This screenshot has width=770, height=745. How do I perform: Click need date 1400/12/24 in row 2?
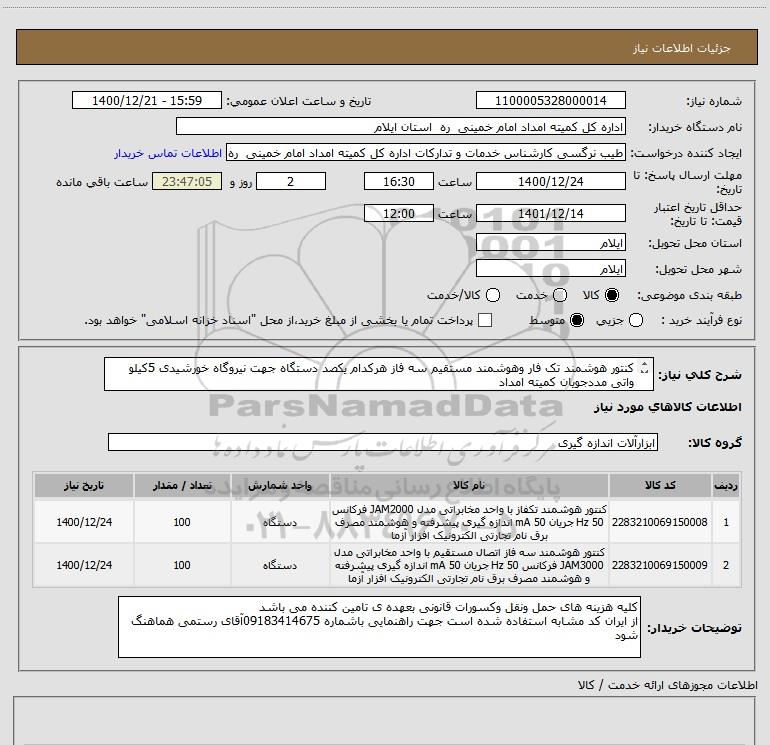[84, 565]
